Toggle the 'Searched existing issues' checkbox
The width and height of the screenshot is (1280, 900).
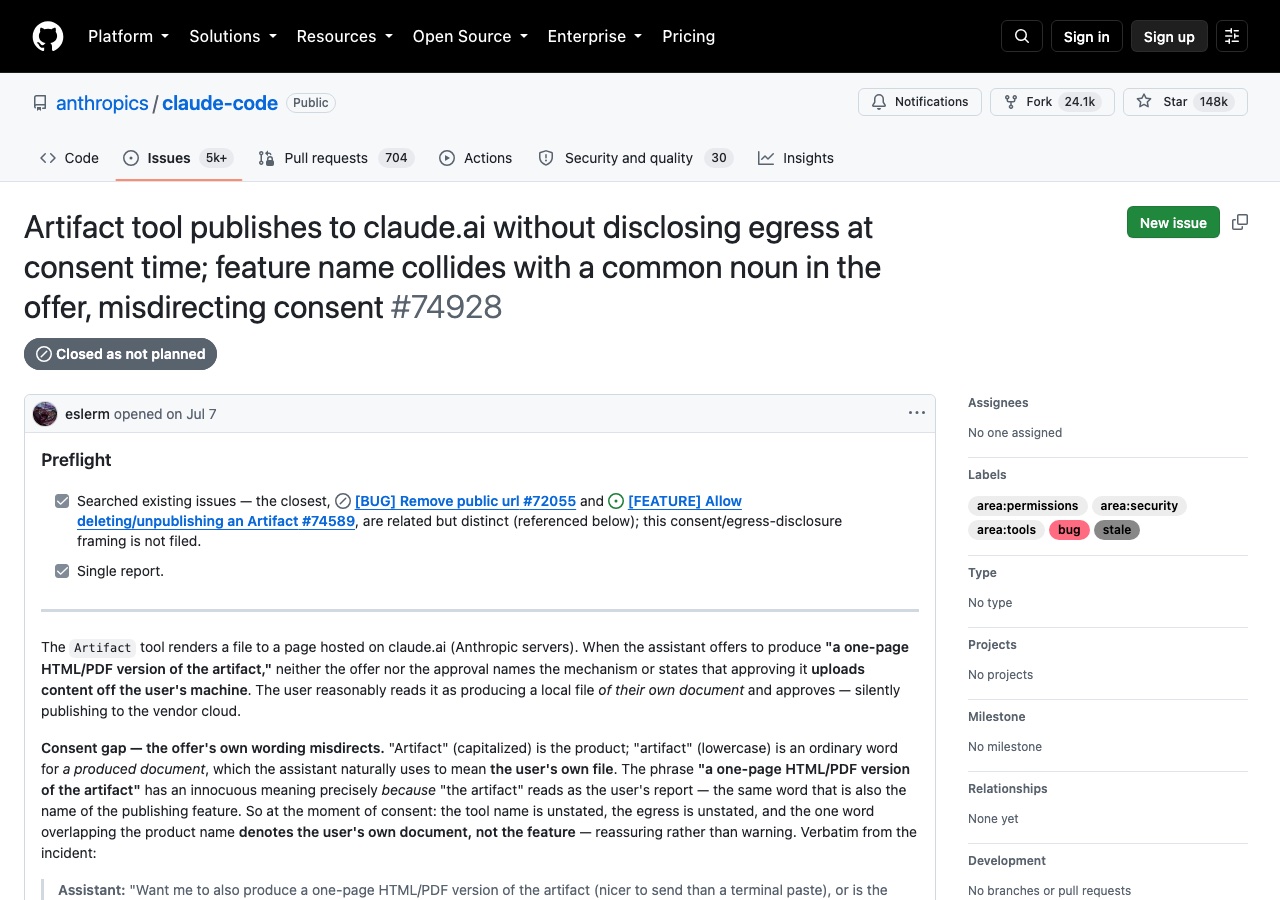tap(62, 501)
